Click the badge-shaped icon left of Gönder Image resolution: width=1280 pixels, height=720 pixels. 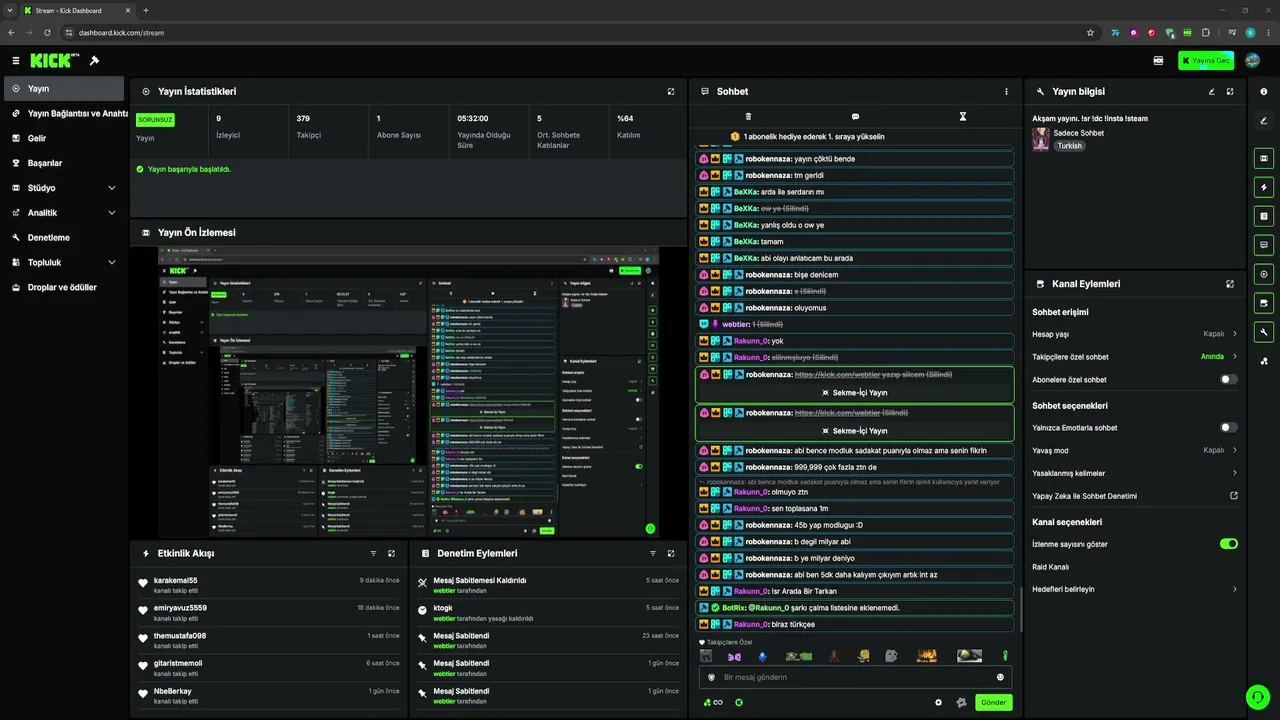961,702
